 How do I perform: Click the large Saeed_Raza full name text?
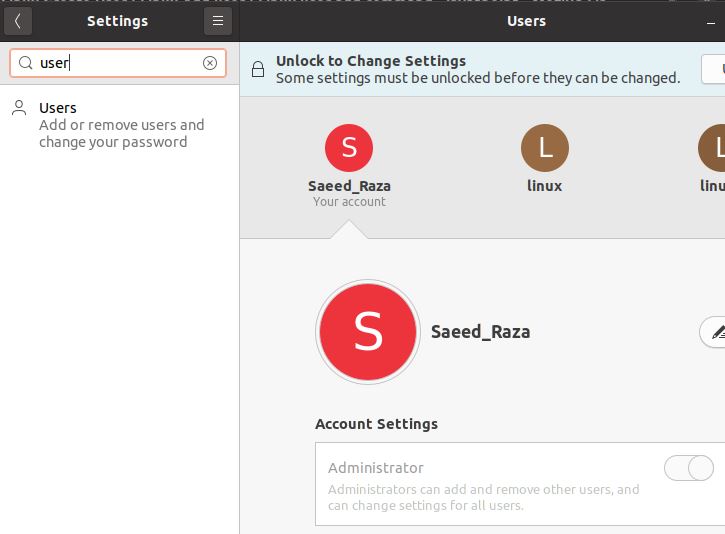pyautogui.click(x=480, y=332)
